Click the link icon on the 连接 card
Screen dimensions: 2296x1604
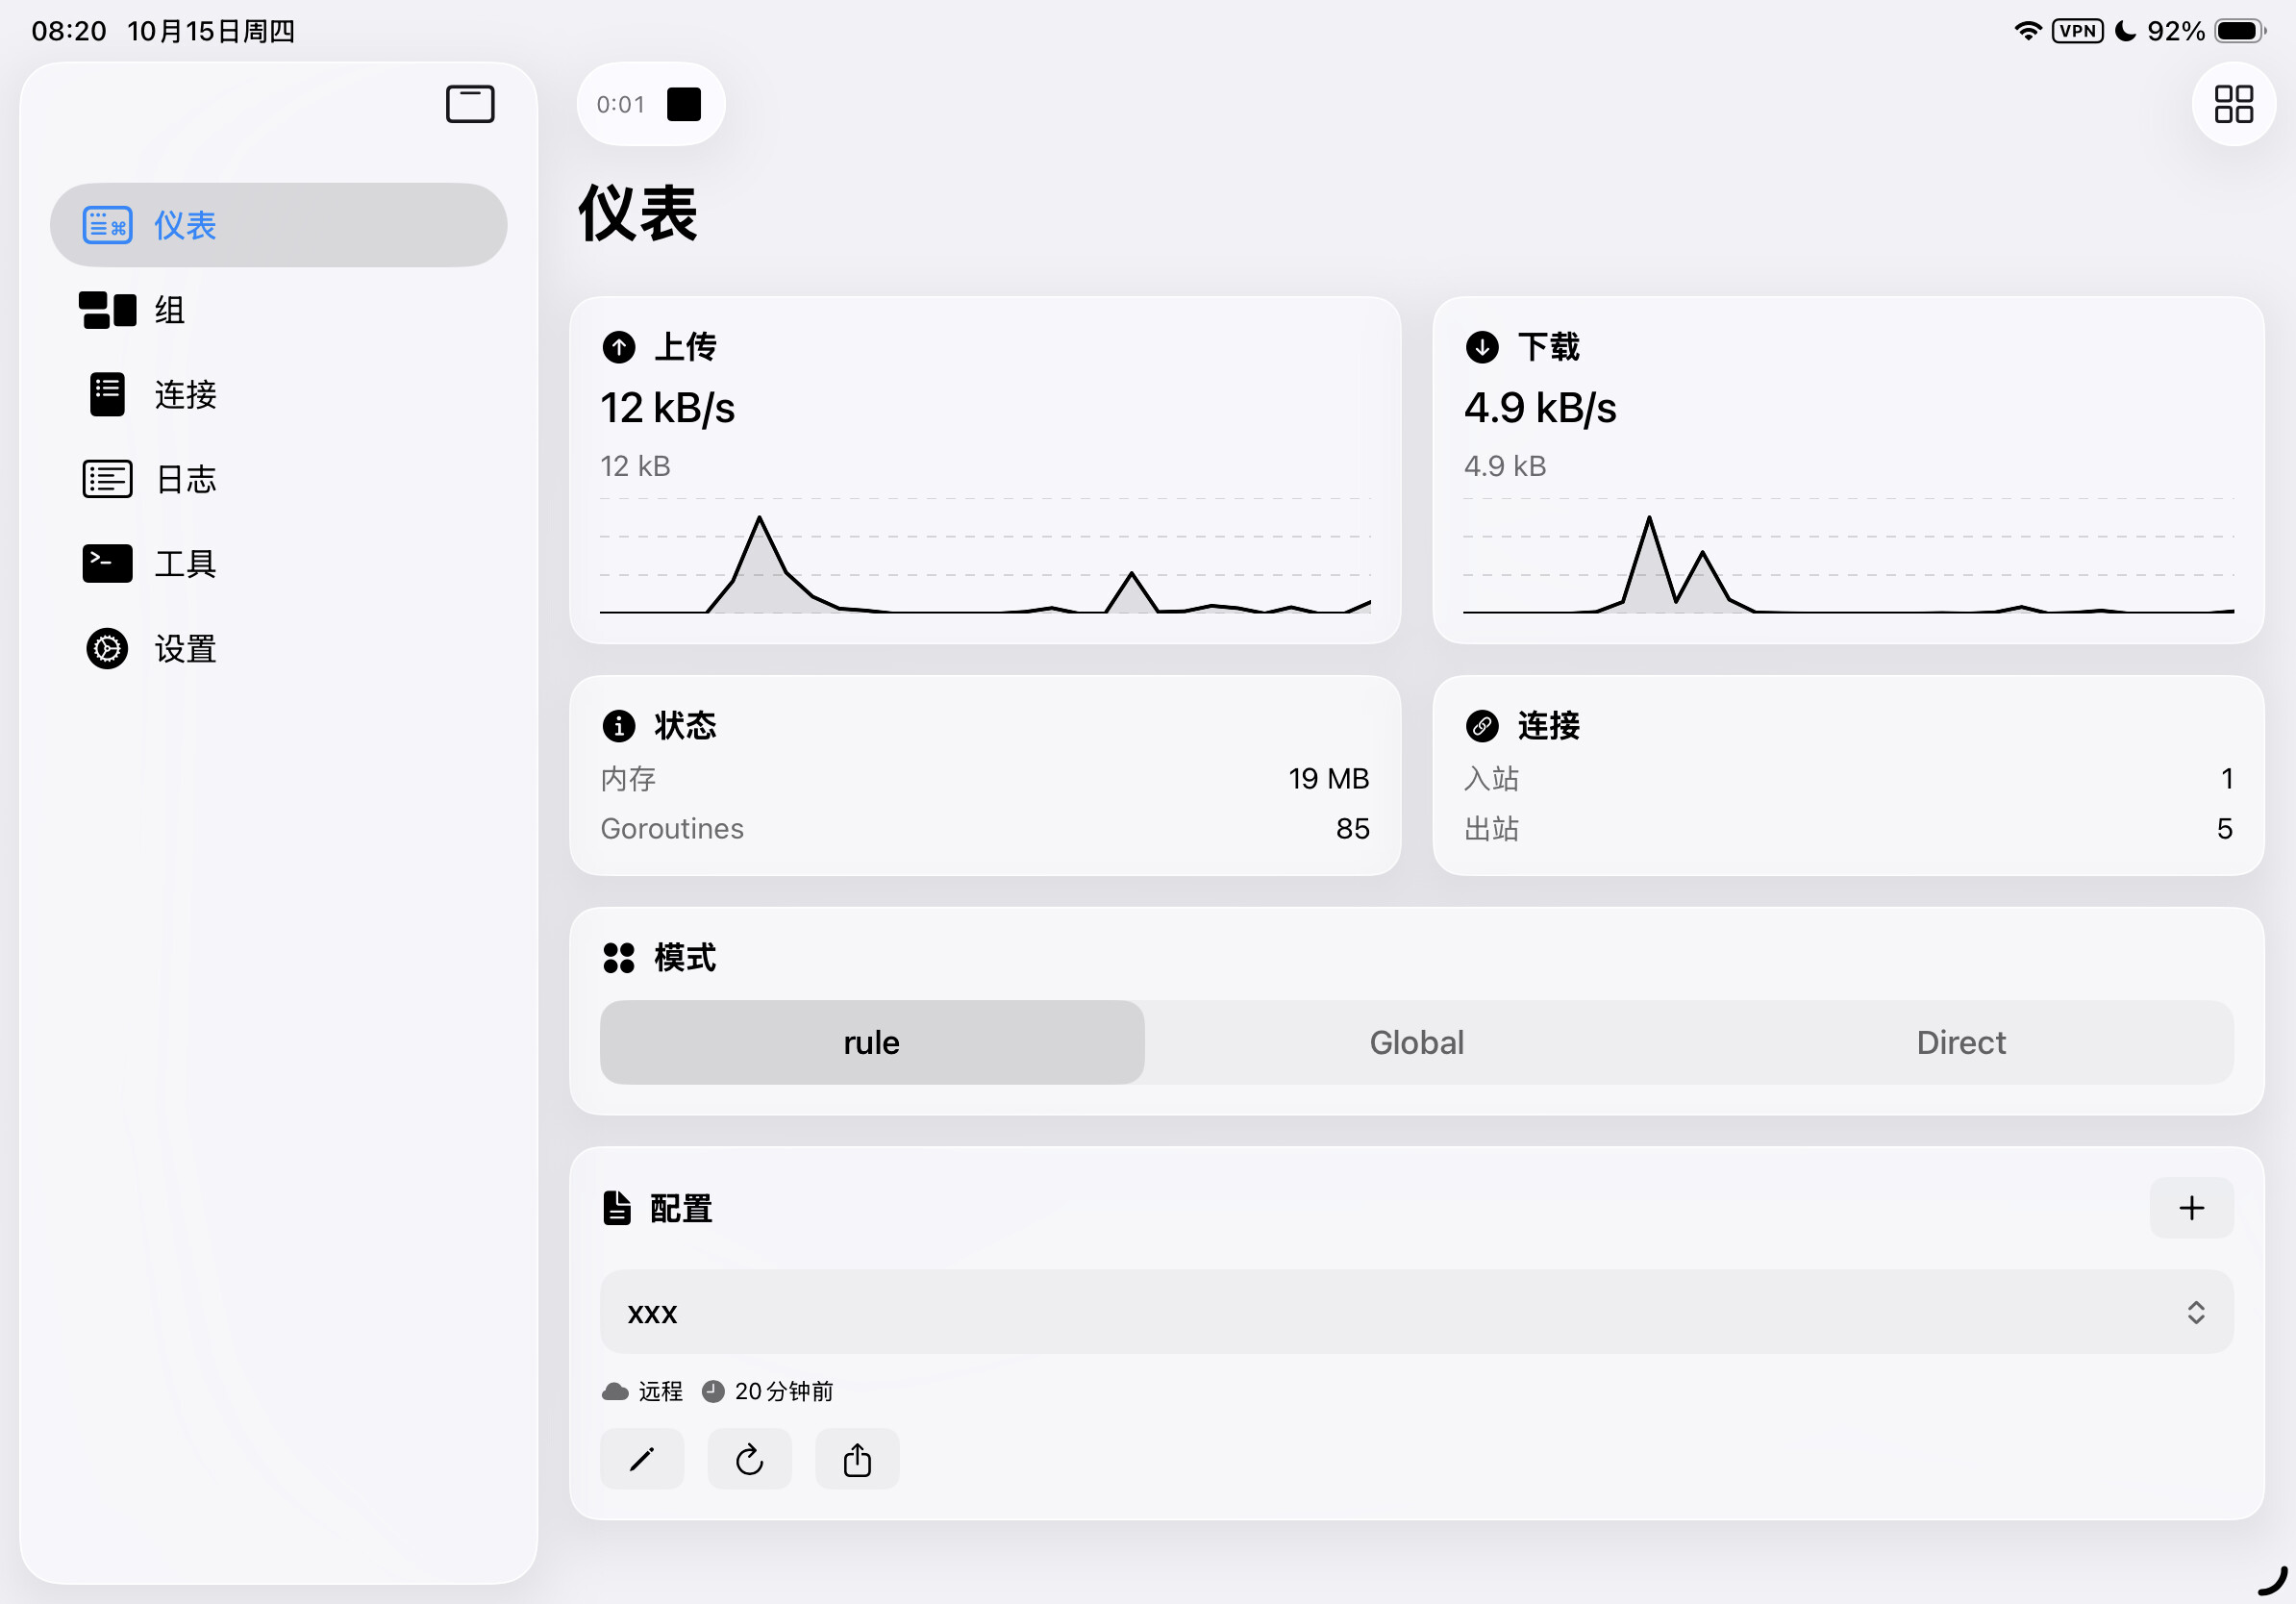(x=1481, y=726)
